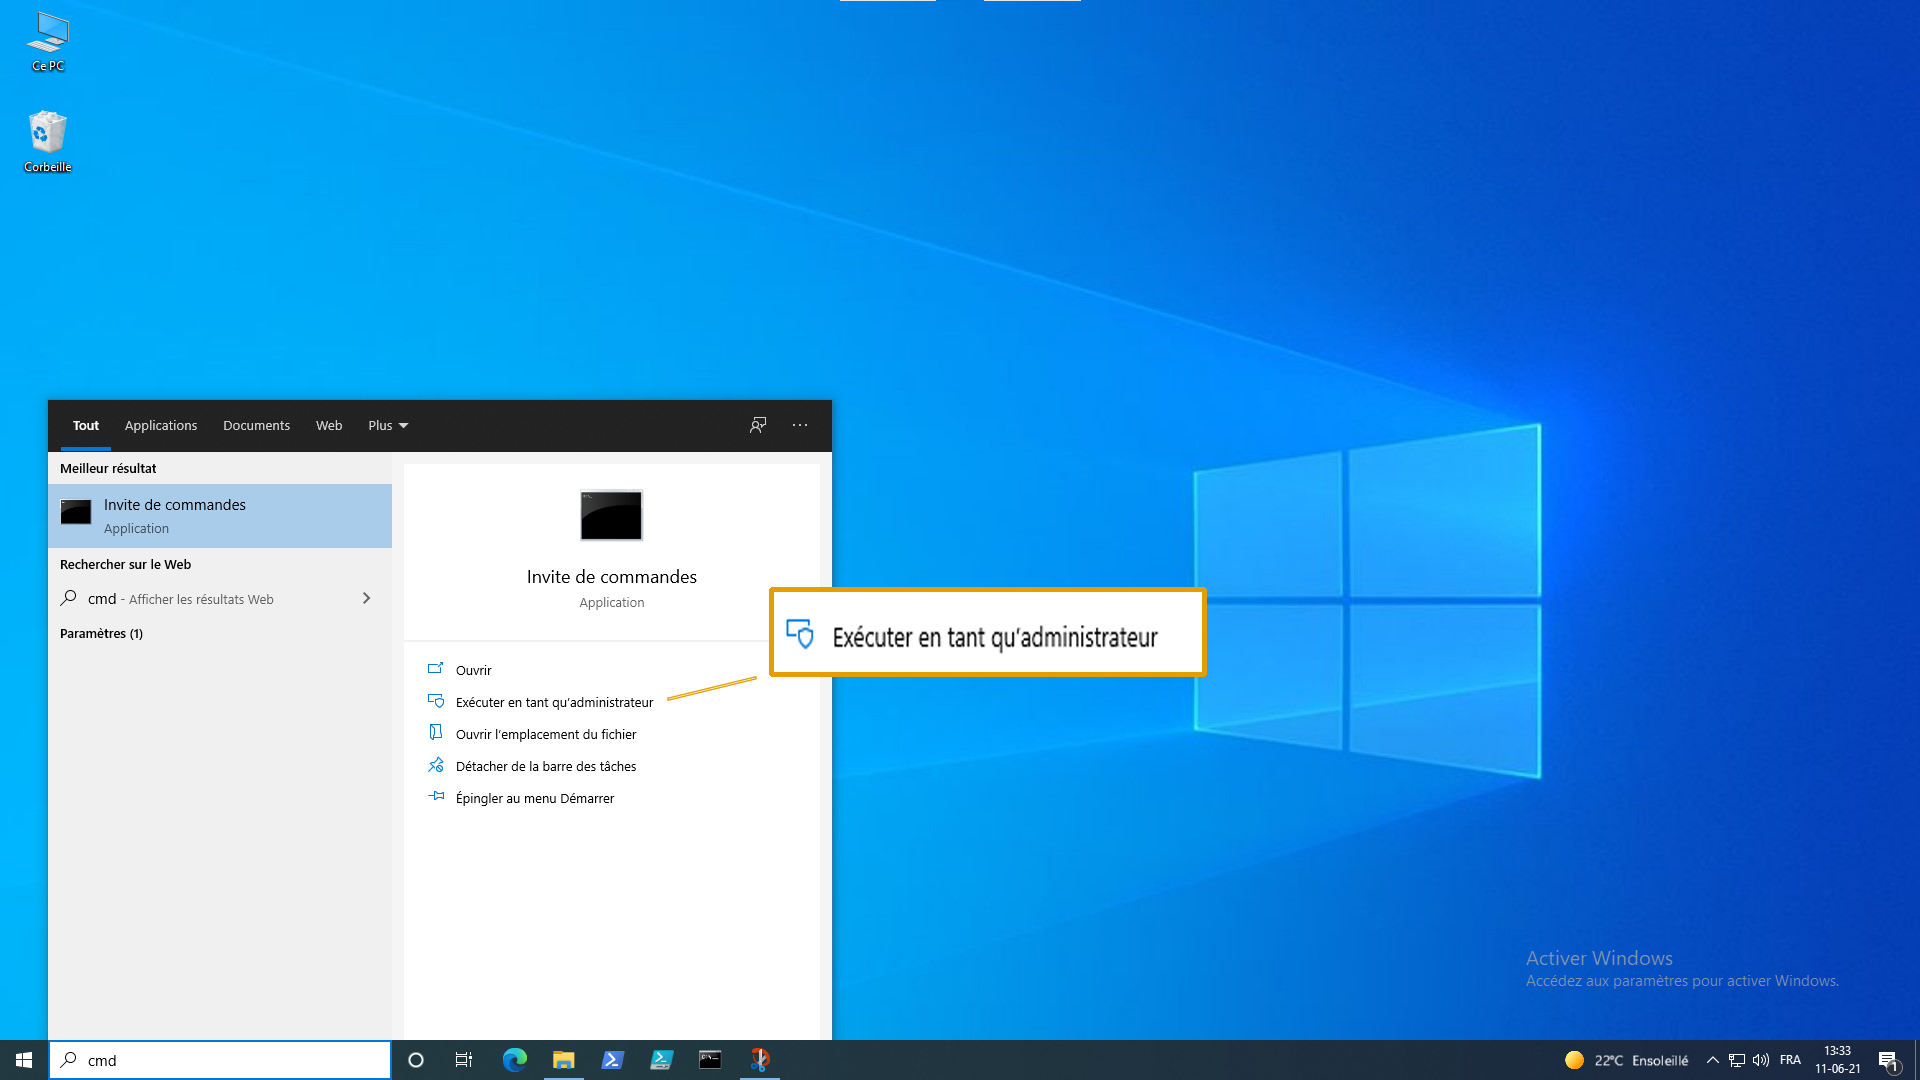Click the Cortana circle icon
Screen dimensions: 1920x1080
pos(416,1060)
